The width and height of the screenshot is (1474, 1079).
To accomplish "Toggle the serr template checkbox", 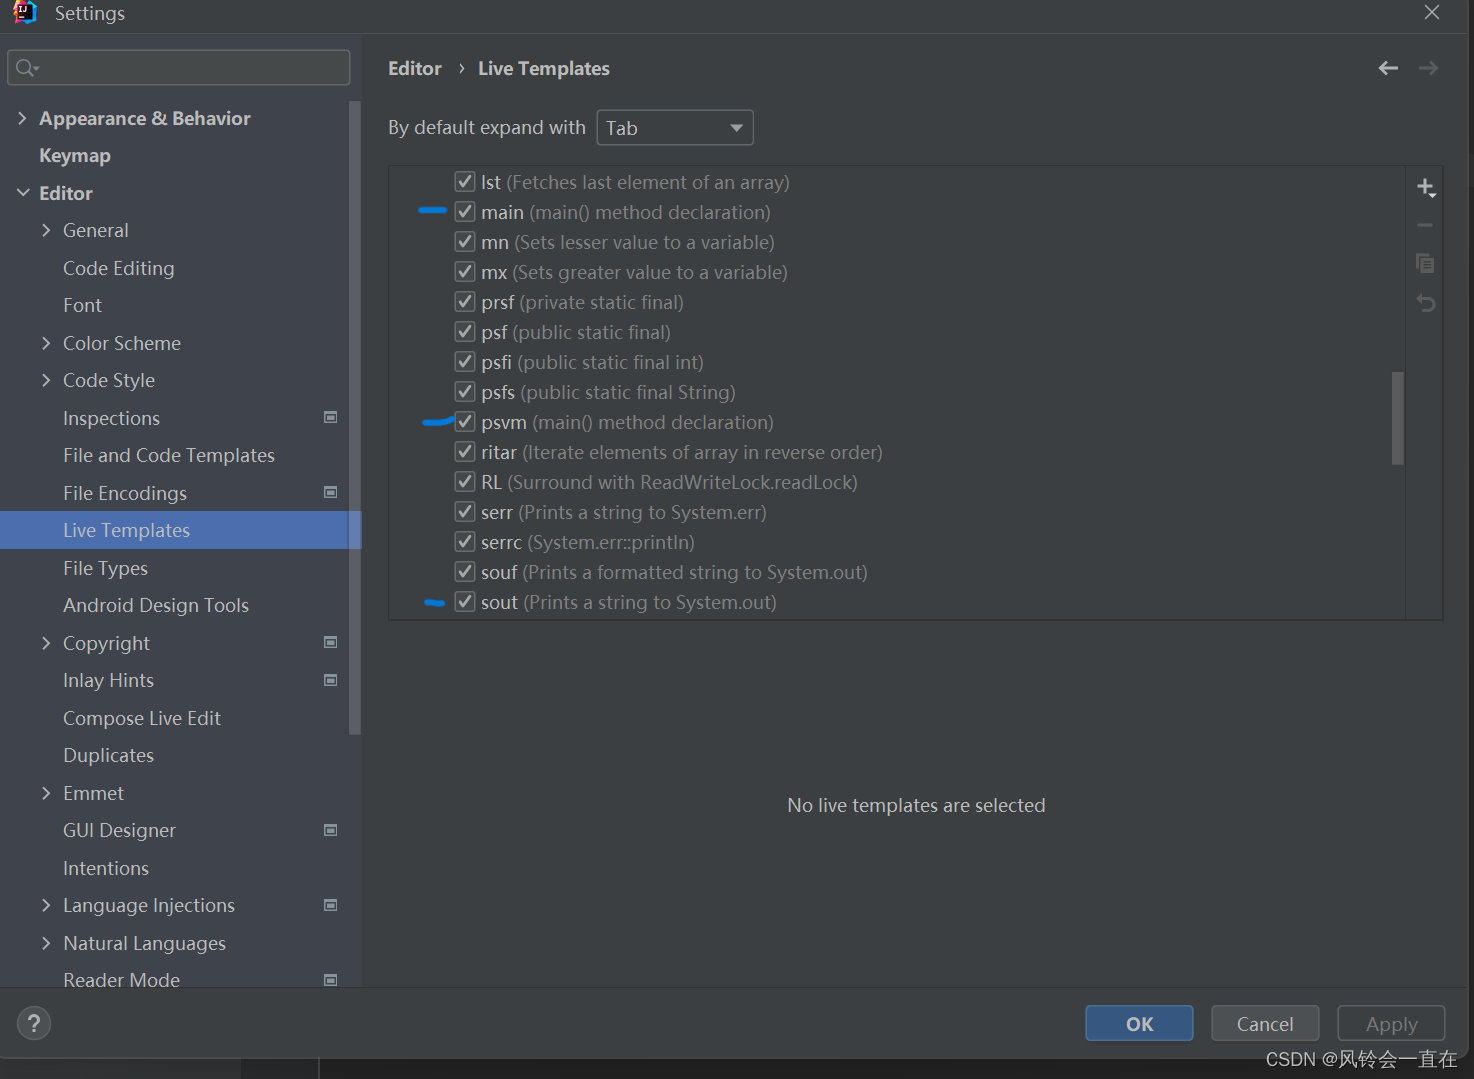I will pyautogui.click(x=465, y=512).
